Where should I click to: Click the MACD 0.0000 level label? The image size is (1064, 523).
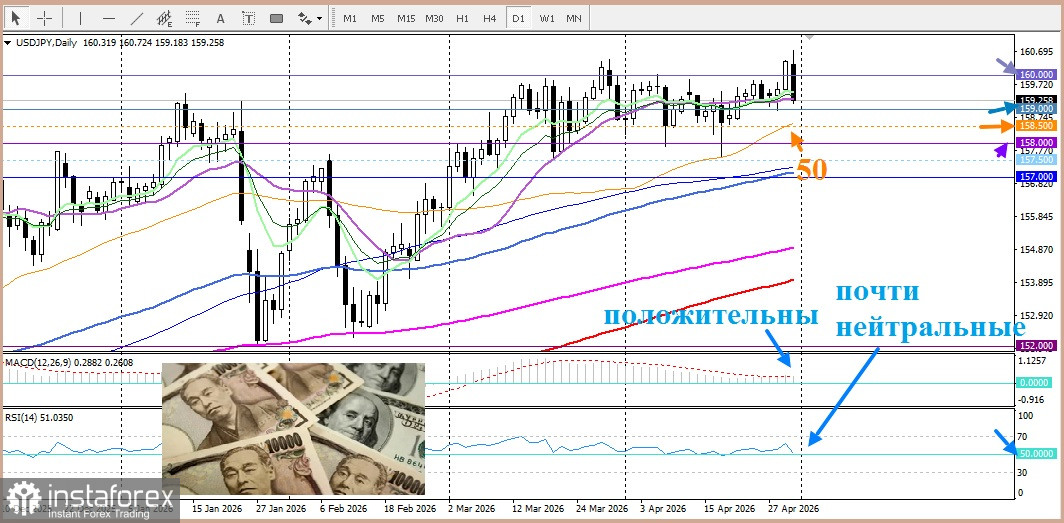click(x=1035, y=383)
